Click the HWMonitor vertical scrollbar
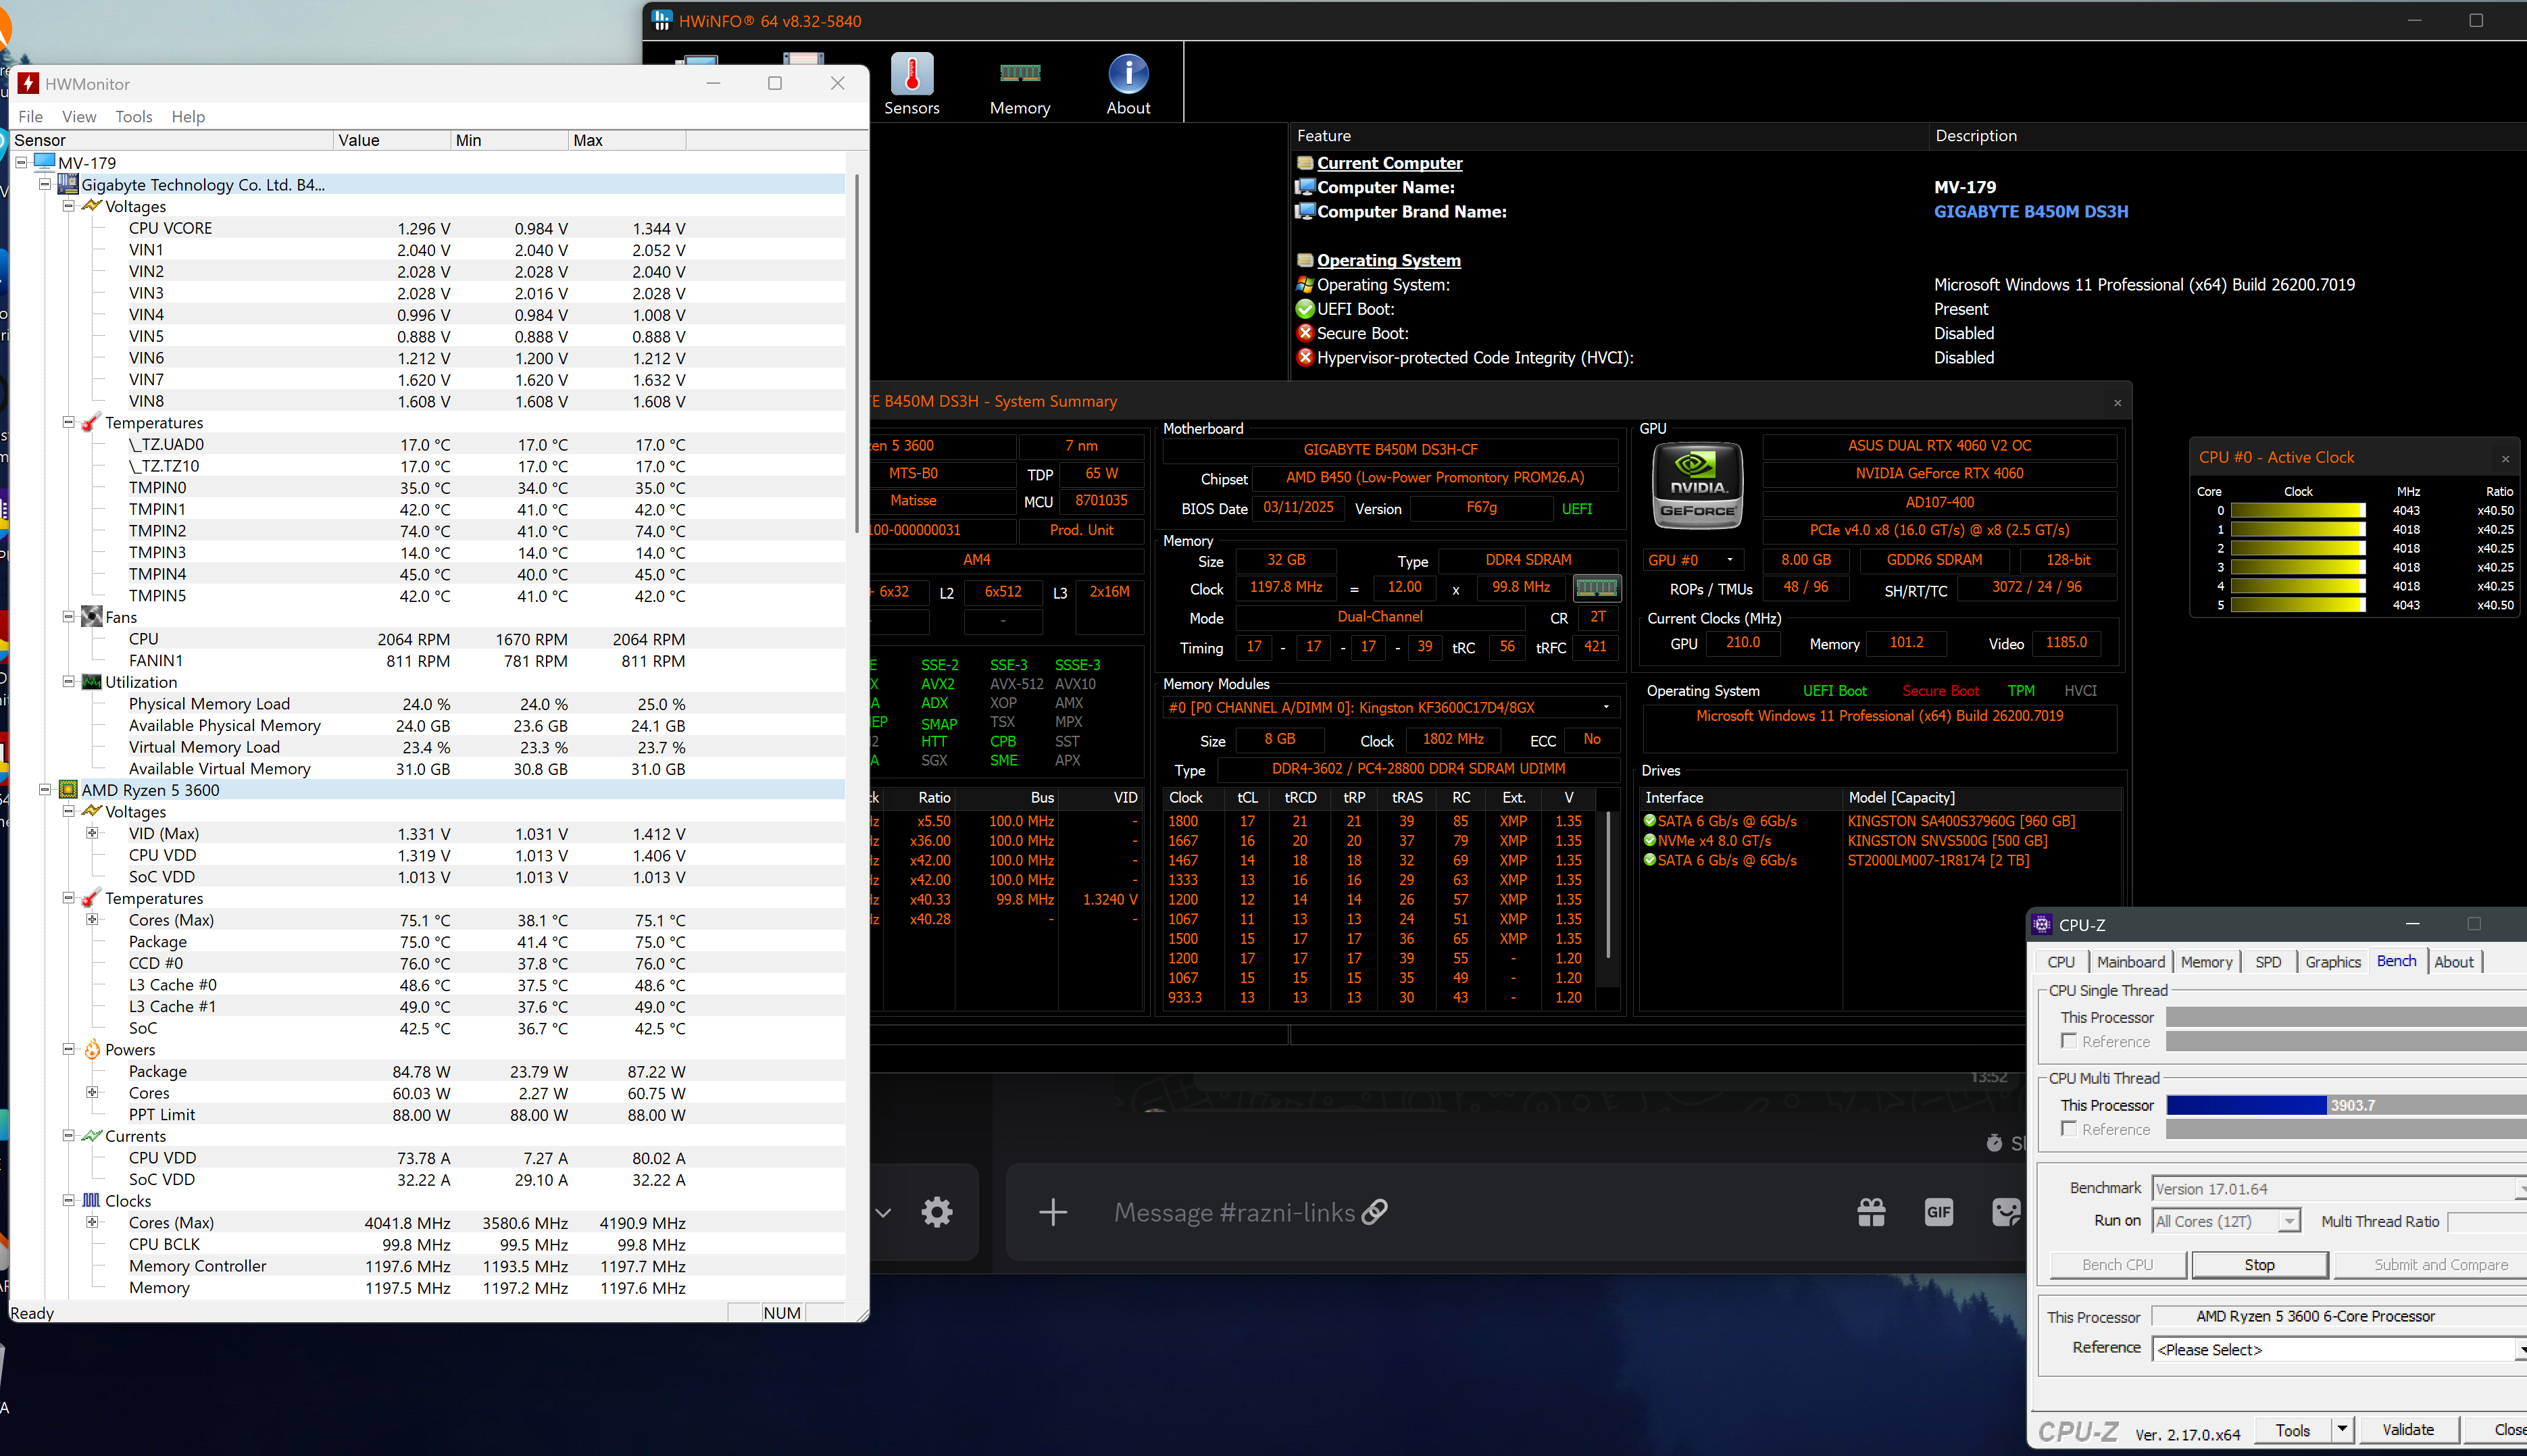This screenshot has height=1456, width=2527. [x=857, y=350]
